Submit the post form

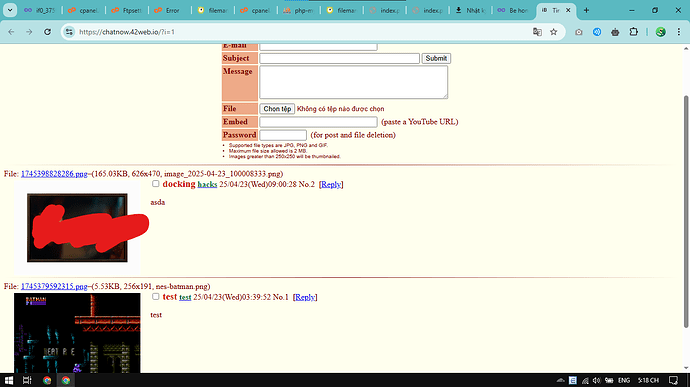point(436,58)
